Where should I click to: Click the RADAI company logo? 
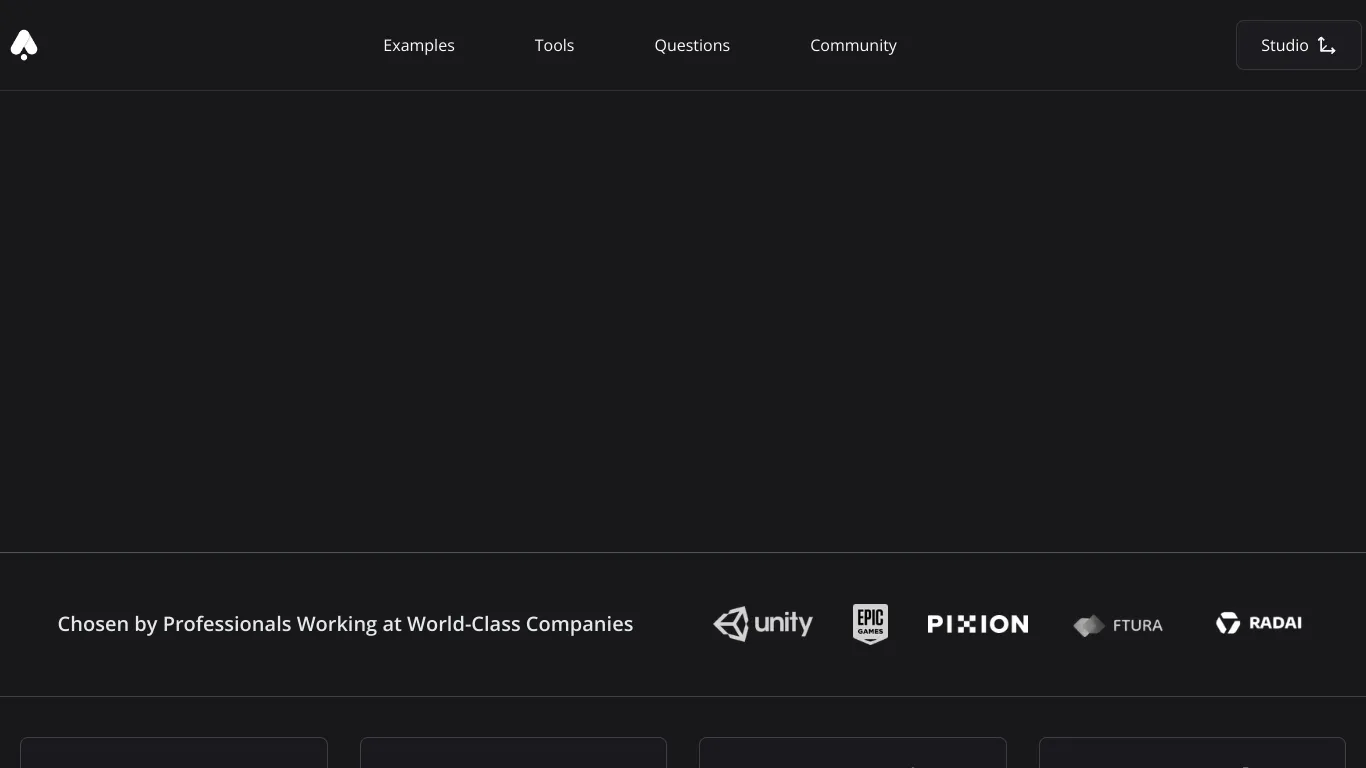1259,623
